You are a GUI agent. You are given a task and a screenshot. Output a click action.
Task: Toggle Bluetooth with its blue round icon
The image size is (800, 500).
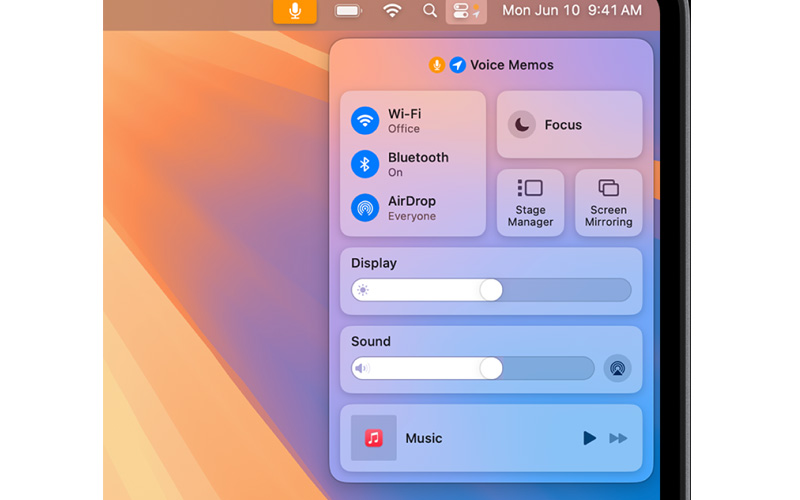click(x=365, y=164)
